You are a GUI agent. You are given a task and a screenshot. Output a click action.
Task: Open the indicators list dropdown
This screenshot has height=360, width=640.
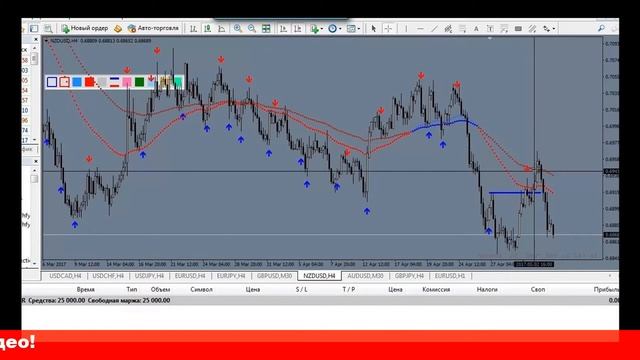click(316, 29)
